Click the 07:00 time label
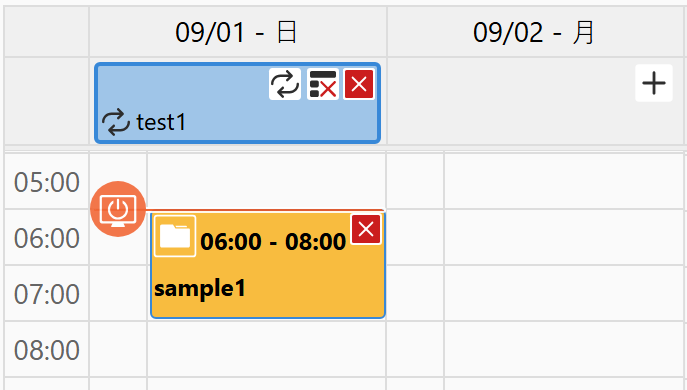 pyautogui.click(x=46, y=294)
